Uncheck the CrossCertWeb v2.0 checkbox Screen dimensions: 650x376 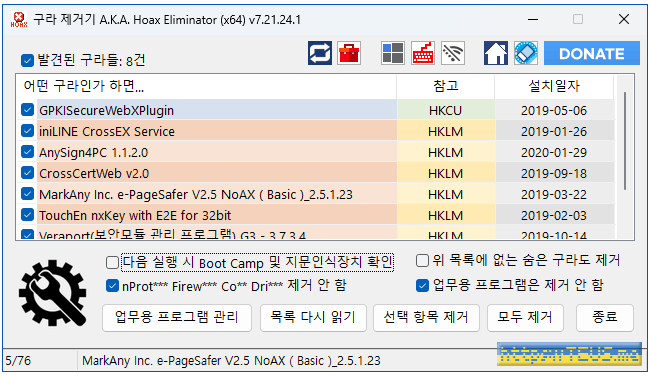(x=27, y=173)
